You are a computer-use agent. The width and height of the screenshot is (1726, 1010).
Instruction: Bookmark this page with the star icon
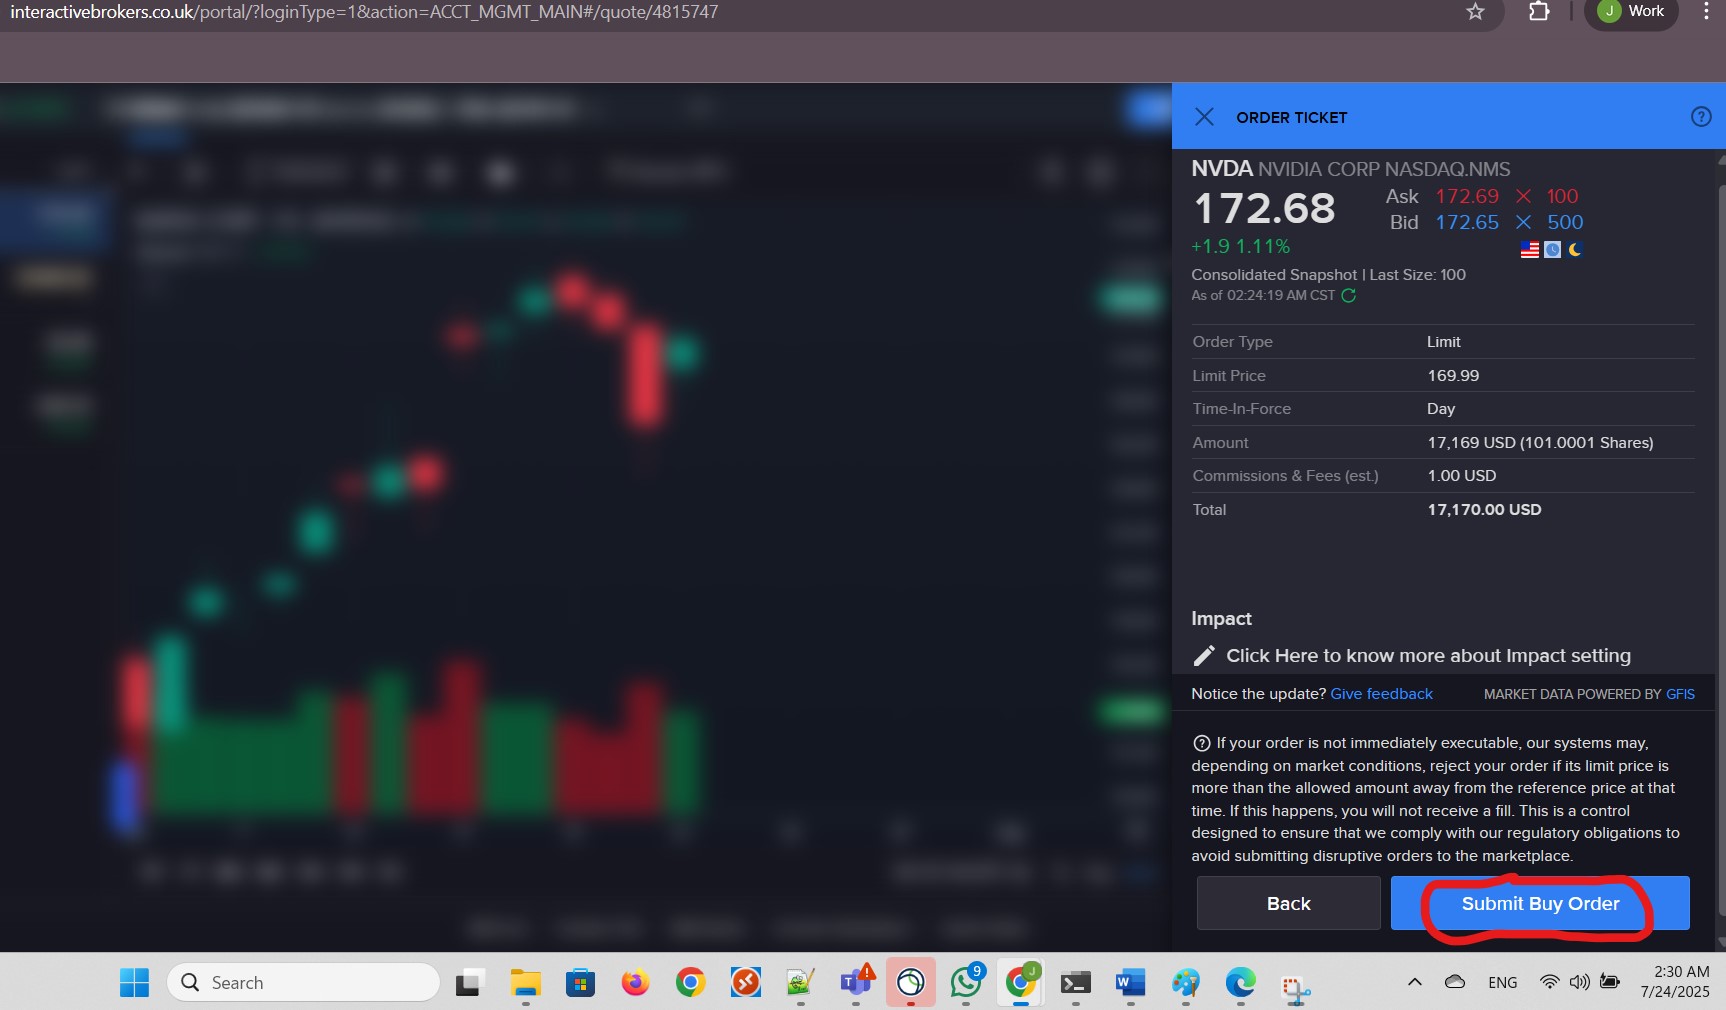pos(1475,11)
